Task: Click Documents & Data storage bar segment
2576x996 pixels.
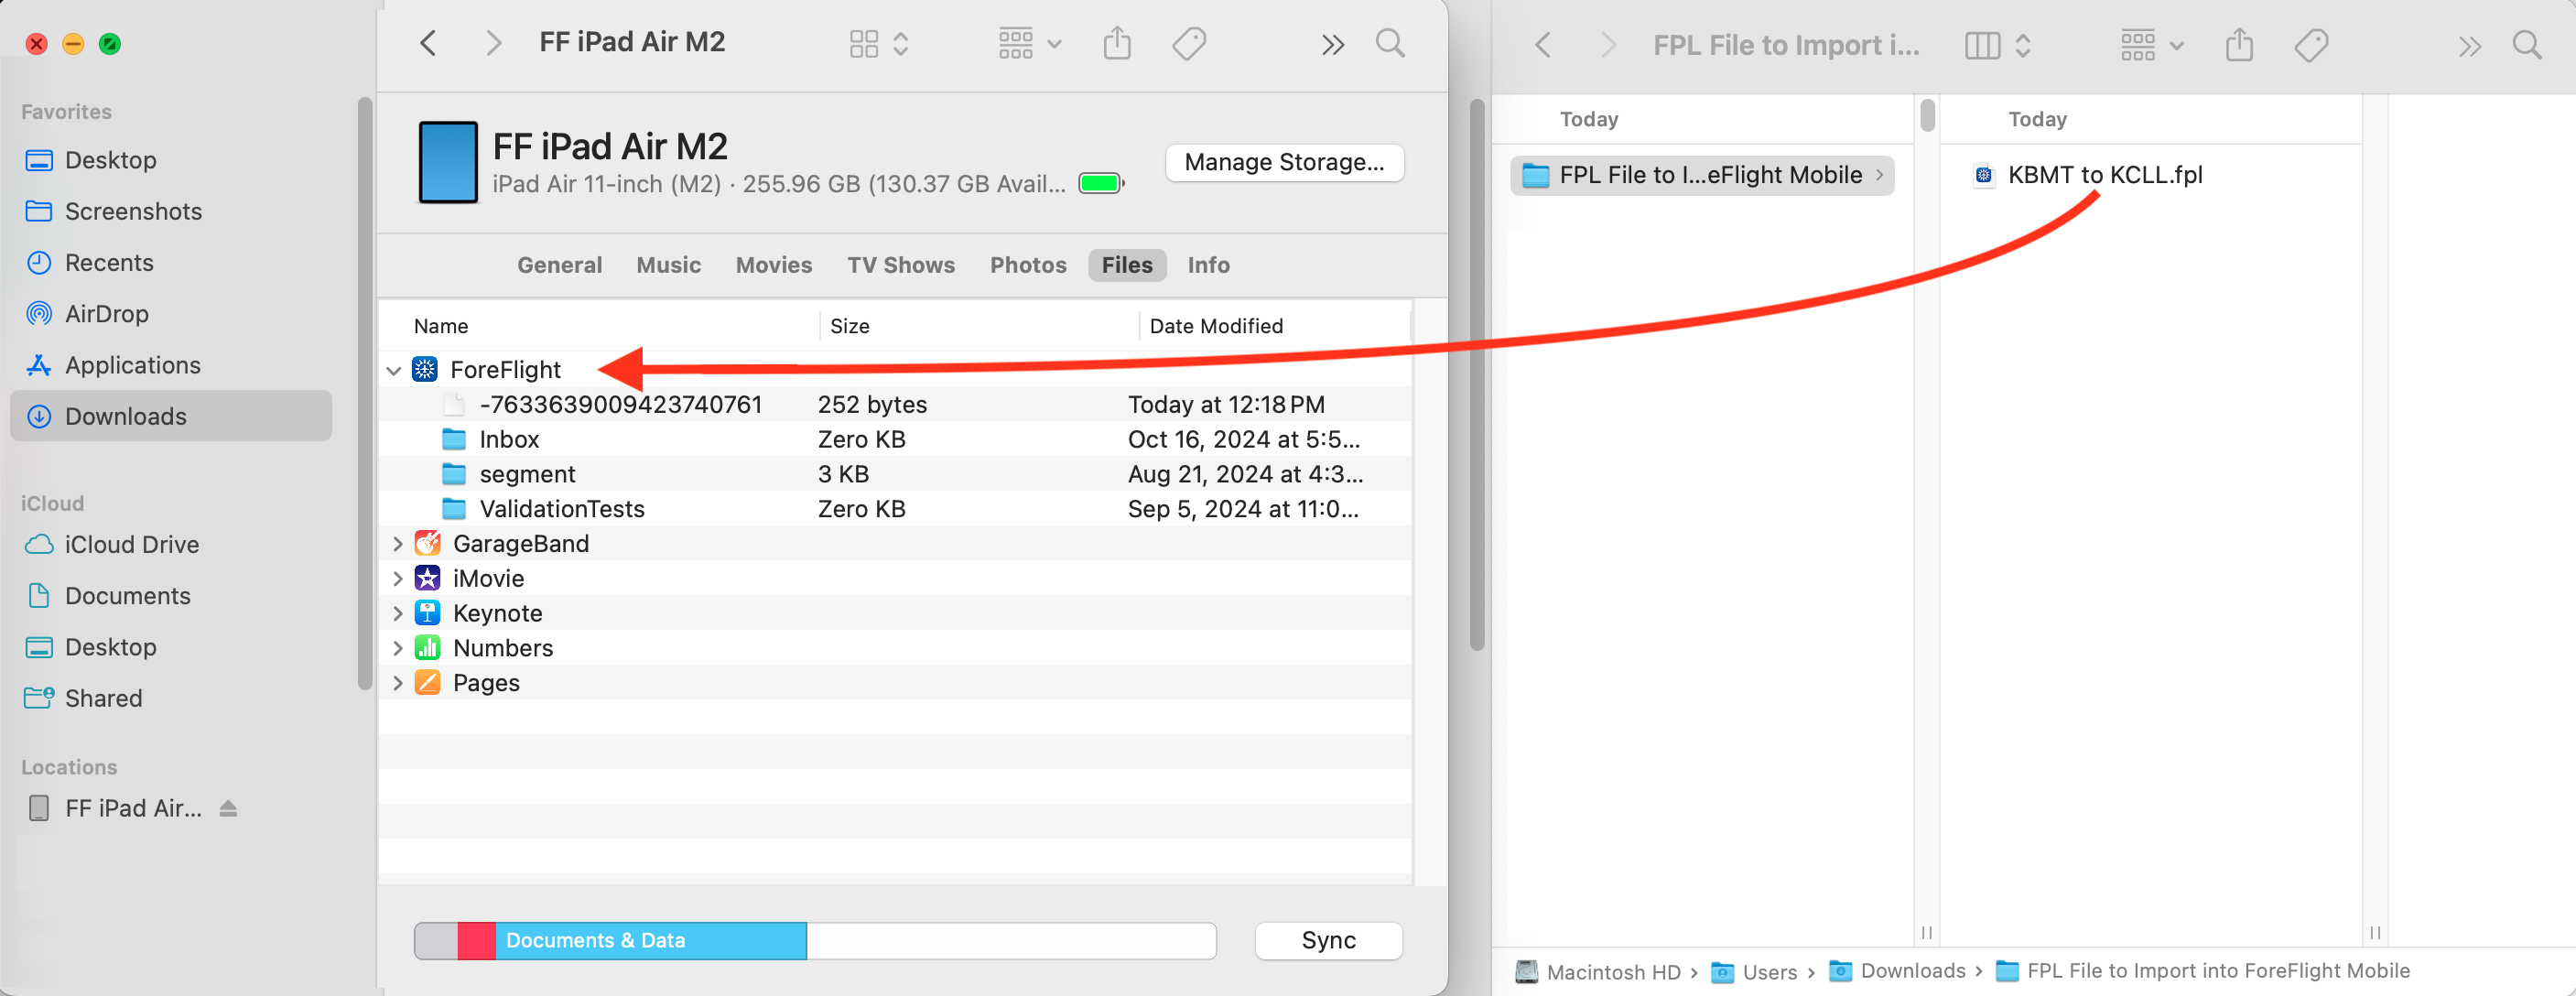Action: 651,941
